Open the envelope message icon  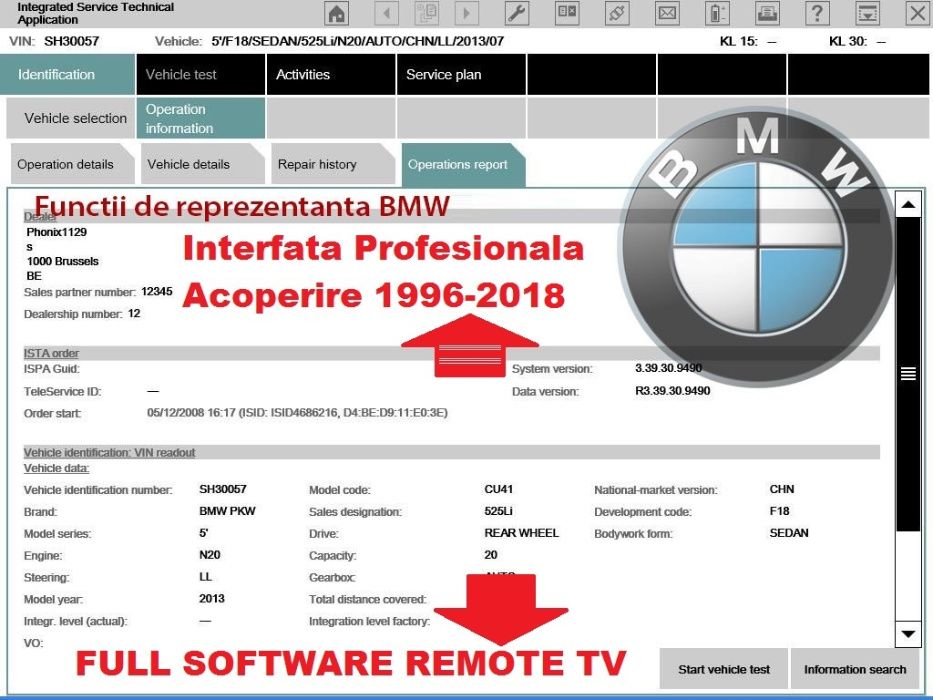pos(667,13)
